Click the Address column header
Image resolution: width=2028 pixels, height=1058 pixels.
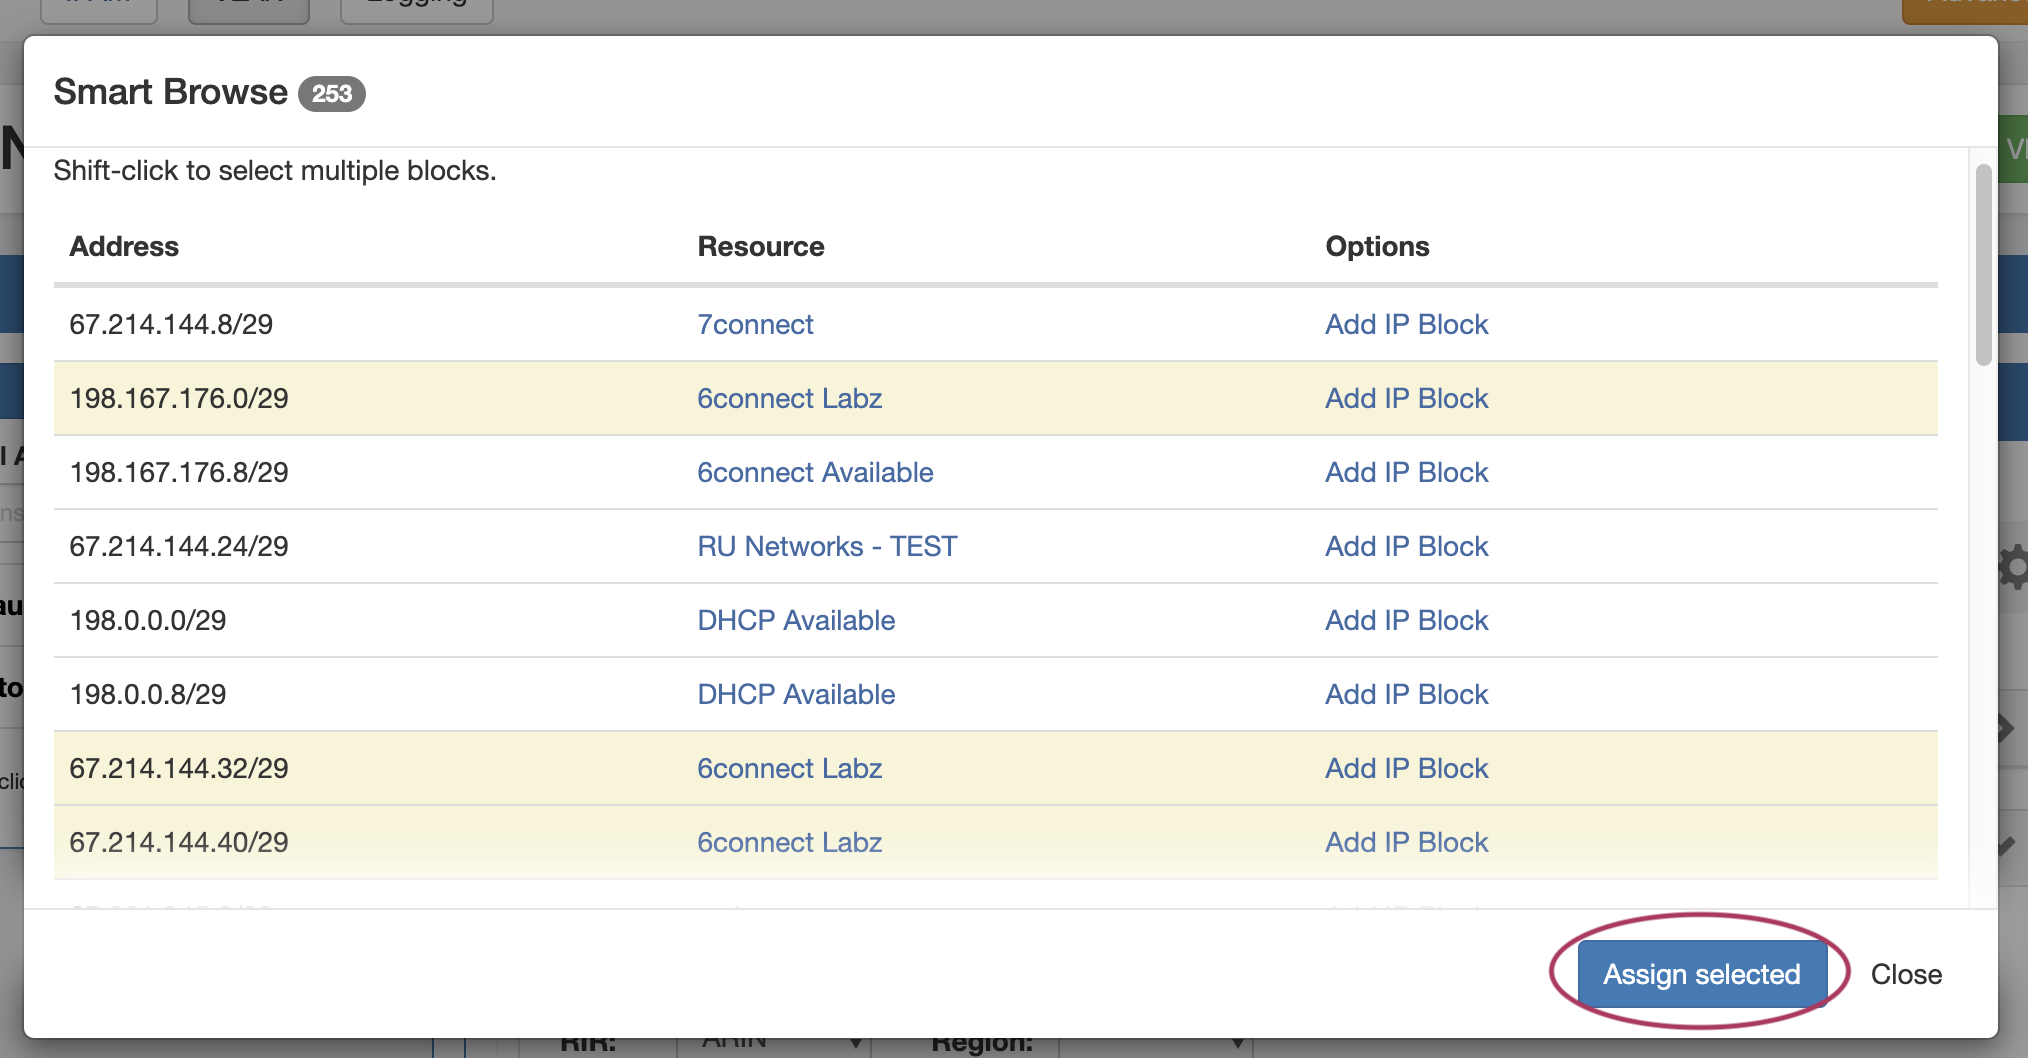click(x=124, y=246)
